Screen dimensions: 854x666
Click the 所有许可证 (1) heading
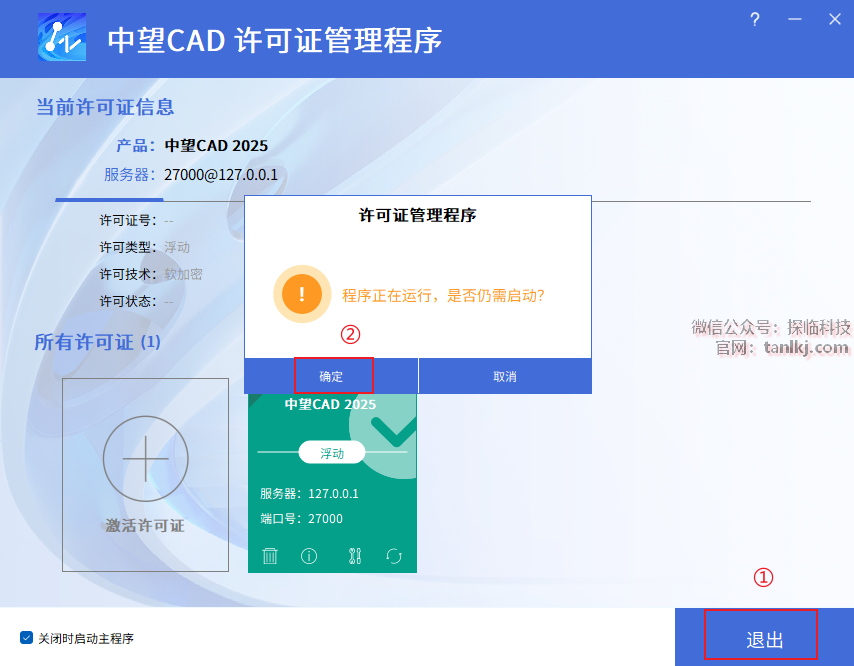point(97,342)
